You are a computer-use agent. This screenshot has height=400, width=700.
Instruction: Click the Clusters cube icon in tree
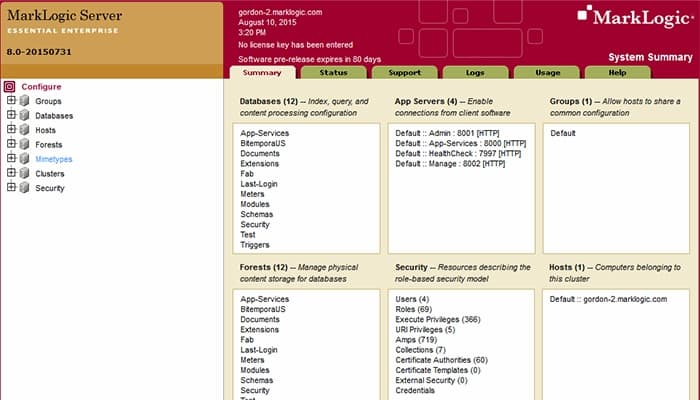pyautogui.click(x=25, y=173)
